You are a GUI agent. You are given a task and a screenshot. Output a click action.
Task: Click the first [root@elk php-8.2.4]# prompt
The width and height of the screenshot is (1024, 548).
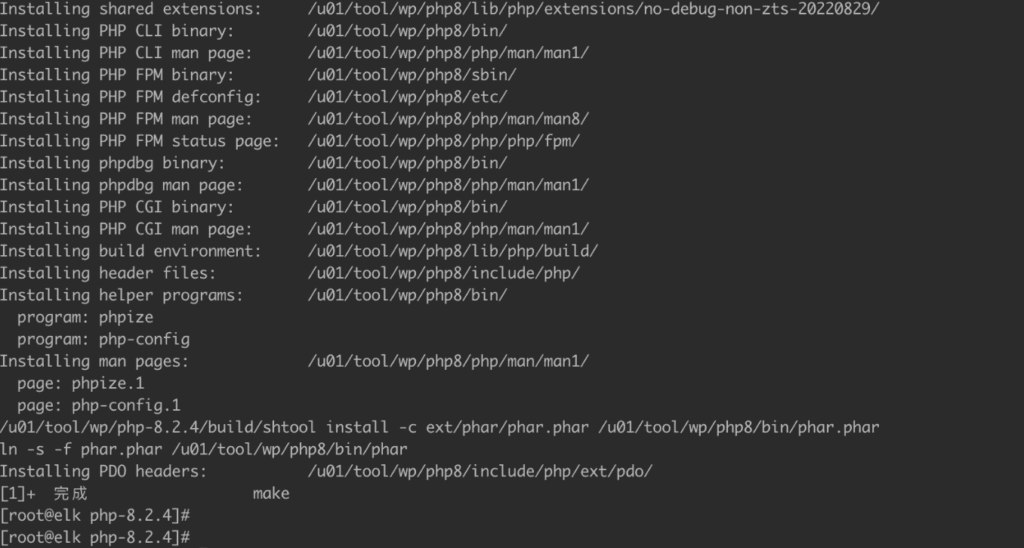[x=95, y=515]
